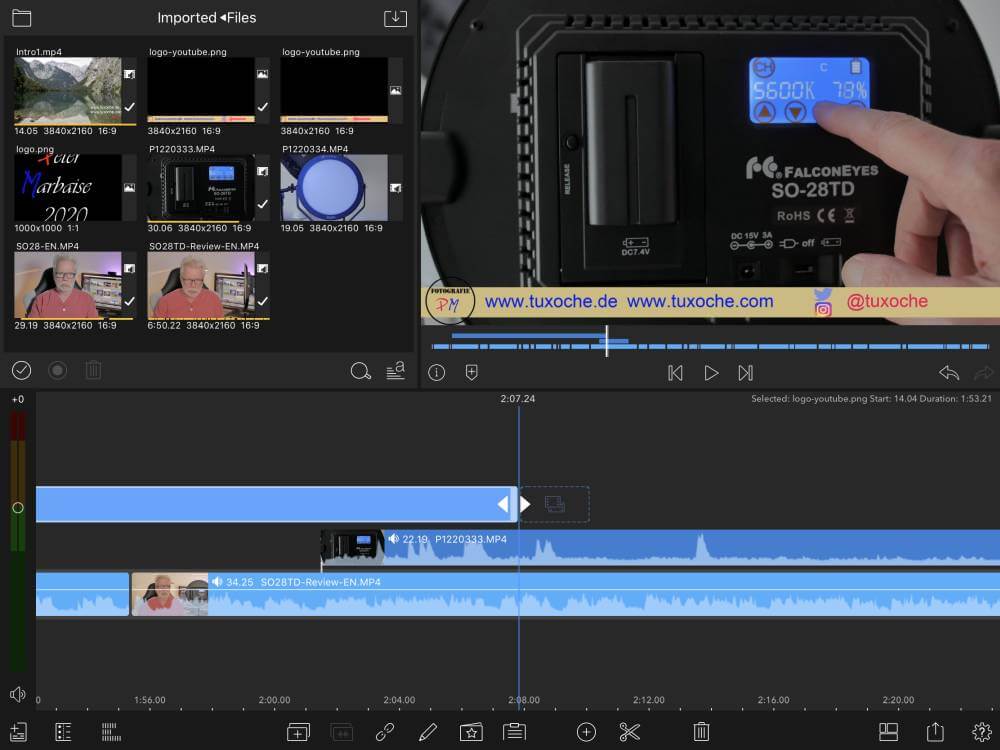Image resolution: width=1000 pixels, height=750 pixels.
Task: Open the settings gear with help mark
Action: (982, 732)
